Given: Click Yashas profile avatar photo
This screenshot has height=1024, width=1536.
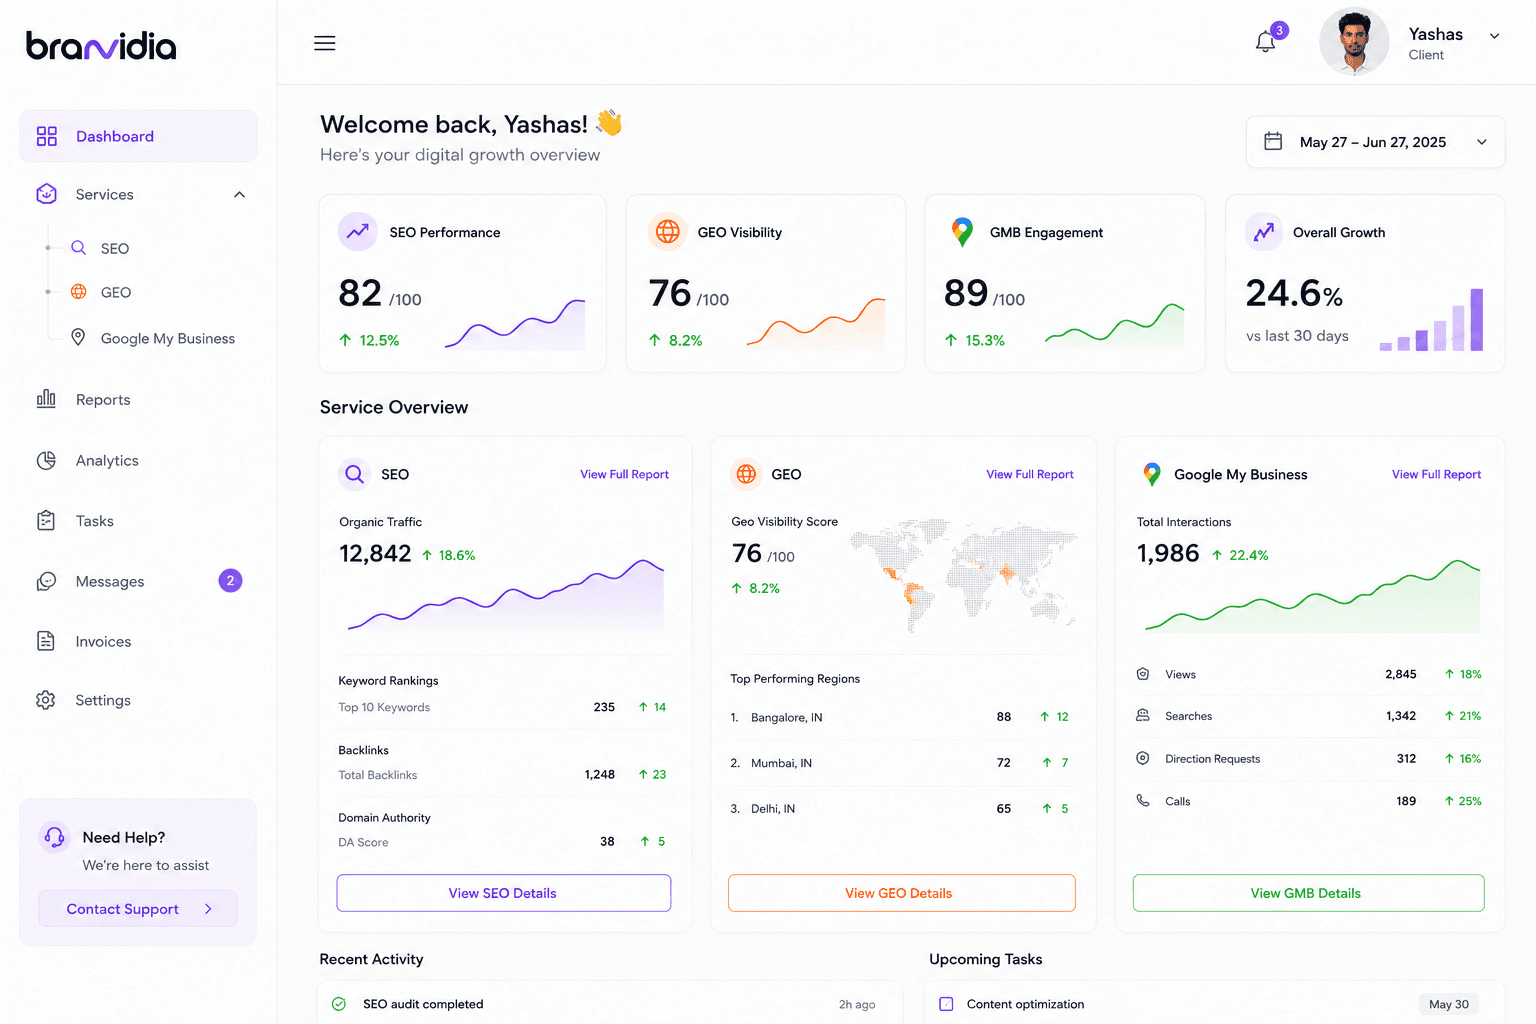Looking at the screenshot, I should click(1354, 43).
